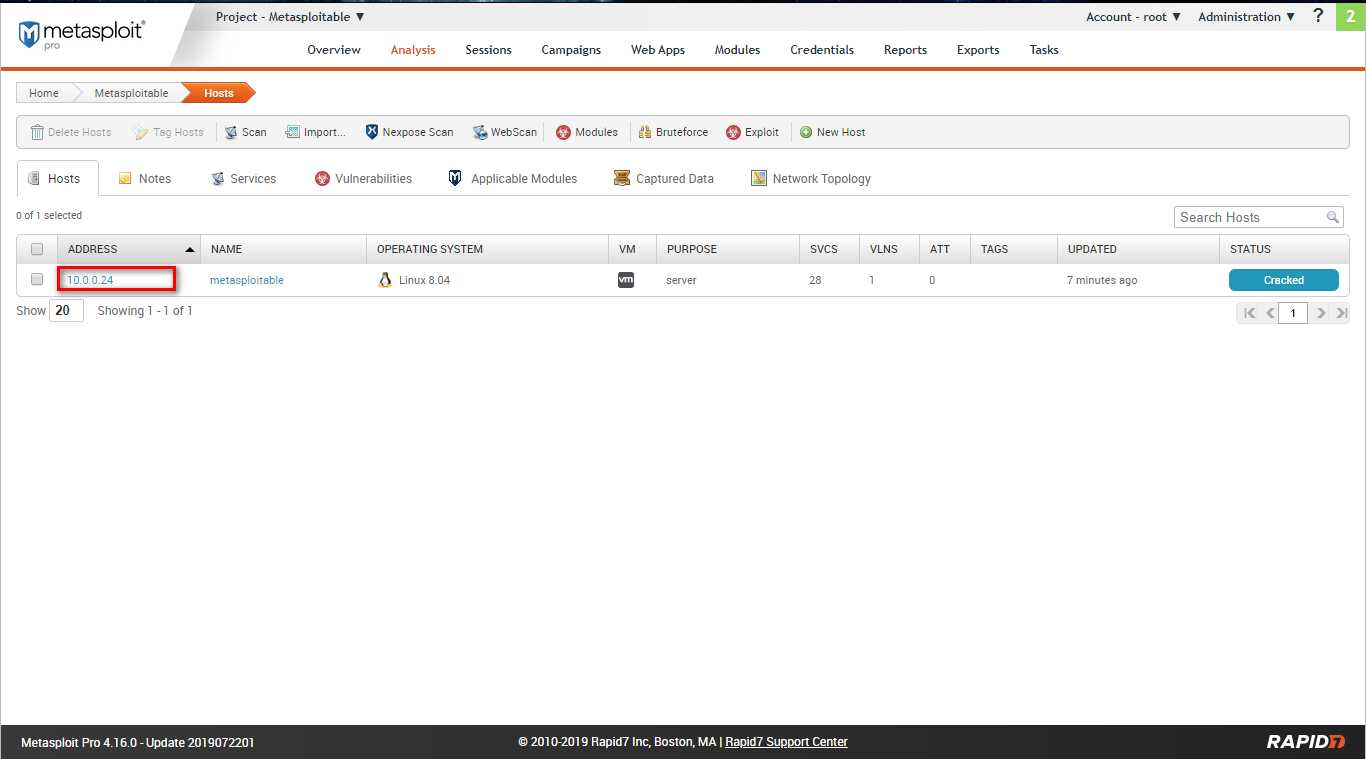Click the Hosts breadcrumb
Screen dimensions: 1366x759
(x=219, y=93)
